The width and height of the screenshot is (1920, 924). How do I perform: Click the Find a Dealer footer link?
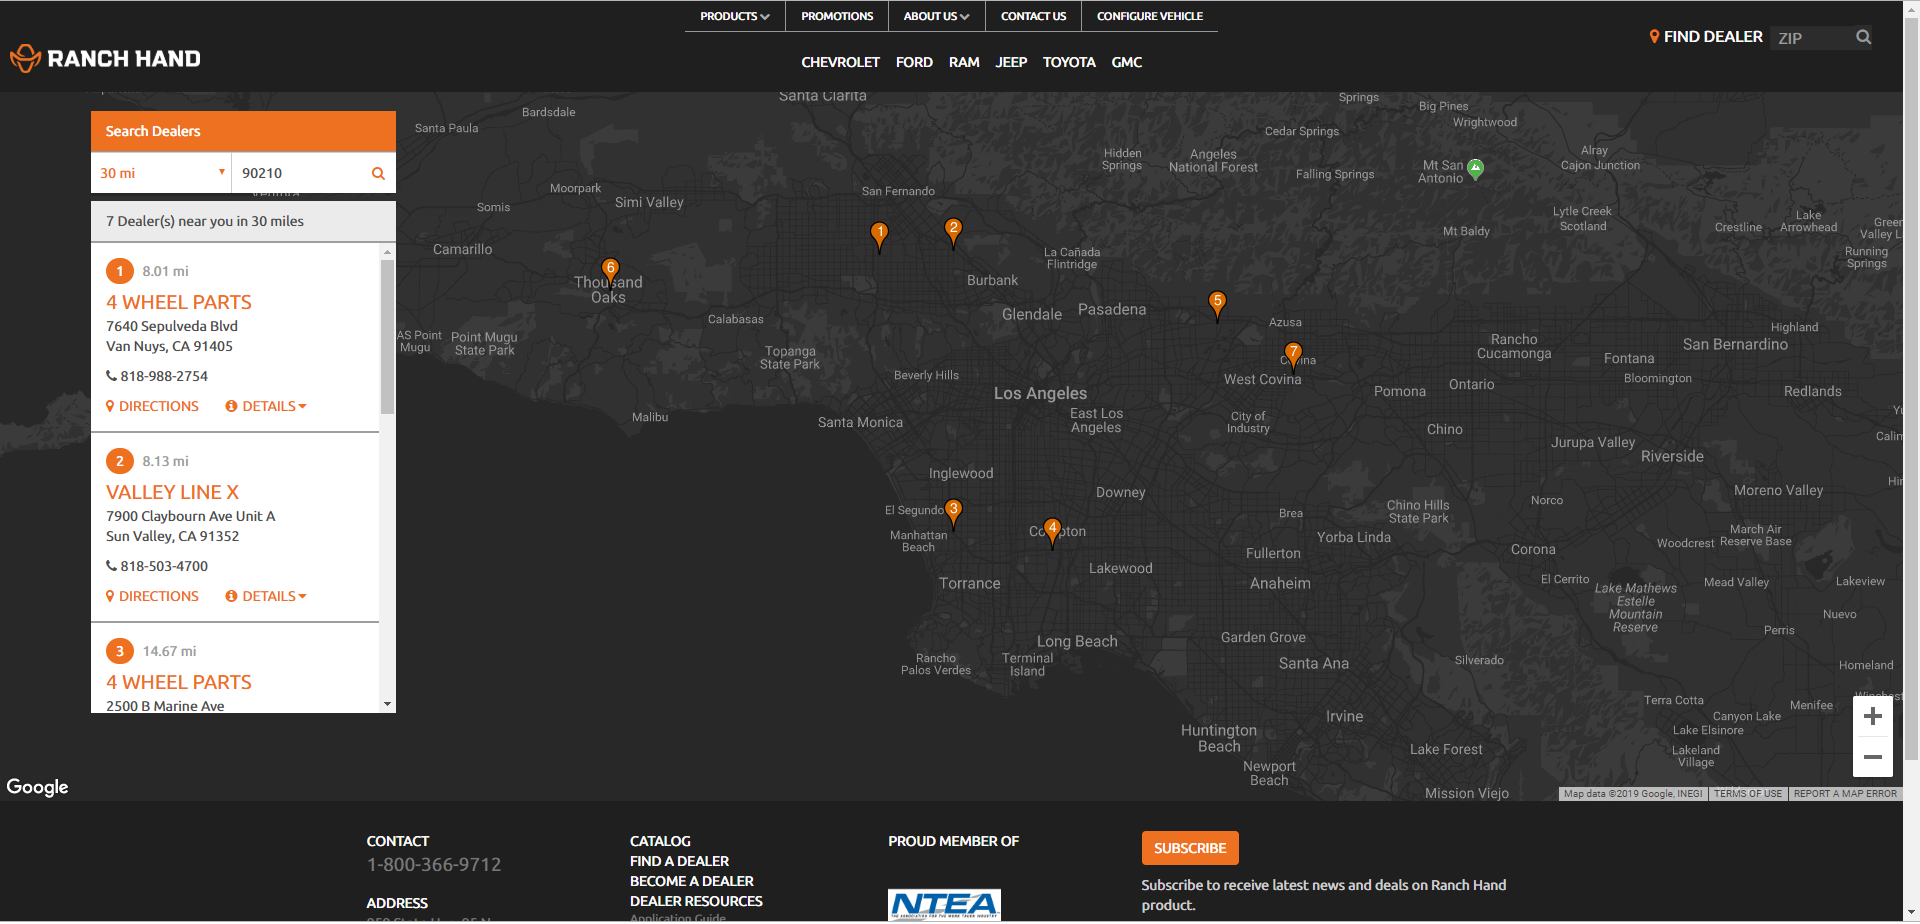(679, 861)
